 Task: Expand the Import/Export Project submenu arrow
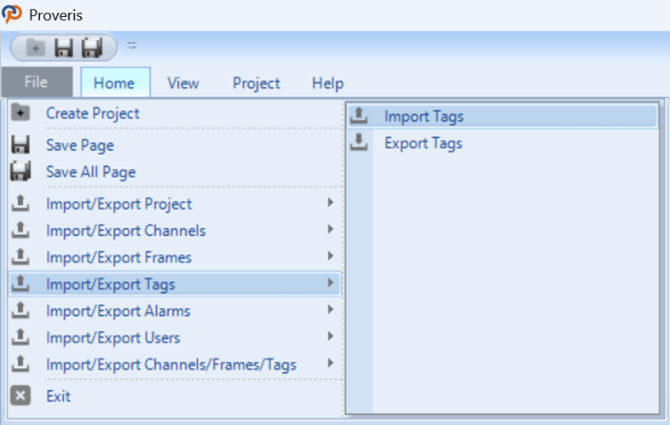point(330,202)
